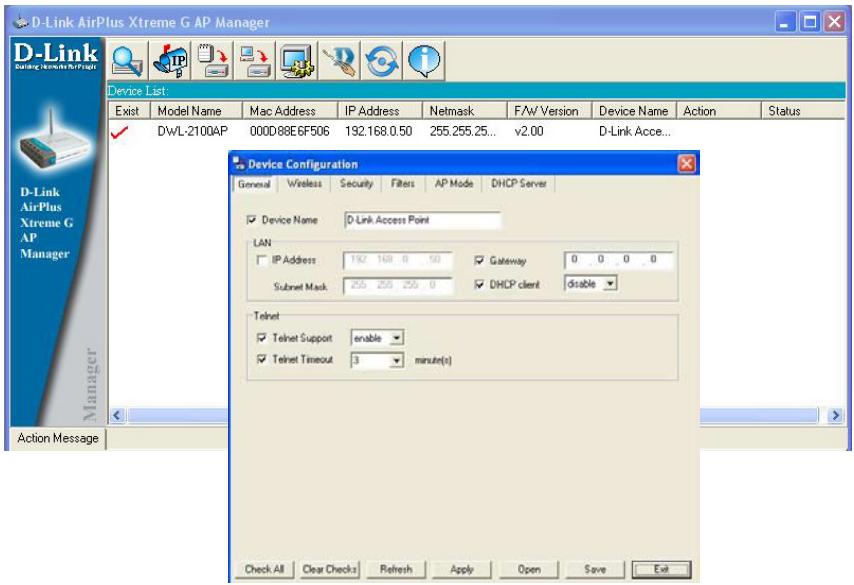Click the Status column header

point(803,111)
